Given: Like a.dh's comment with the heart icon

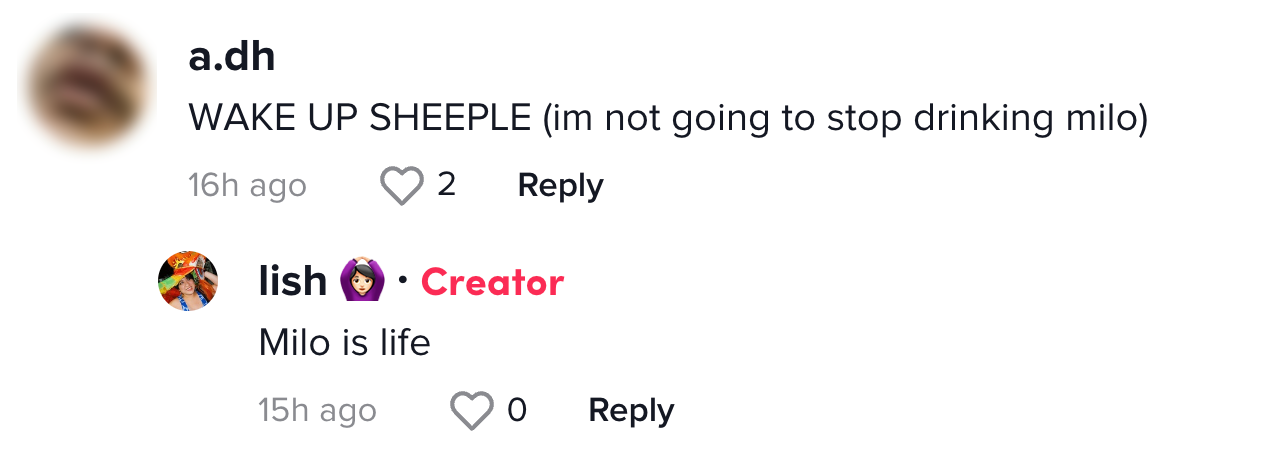Looking at the screenshot, I should [x=402, y=186].
